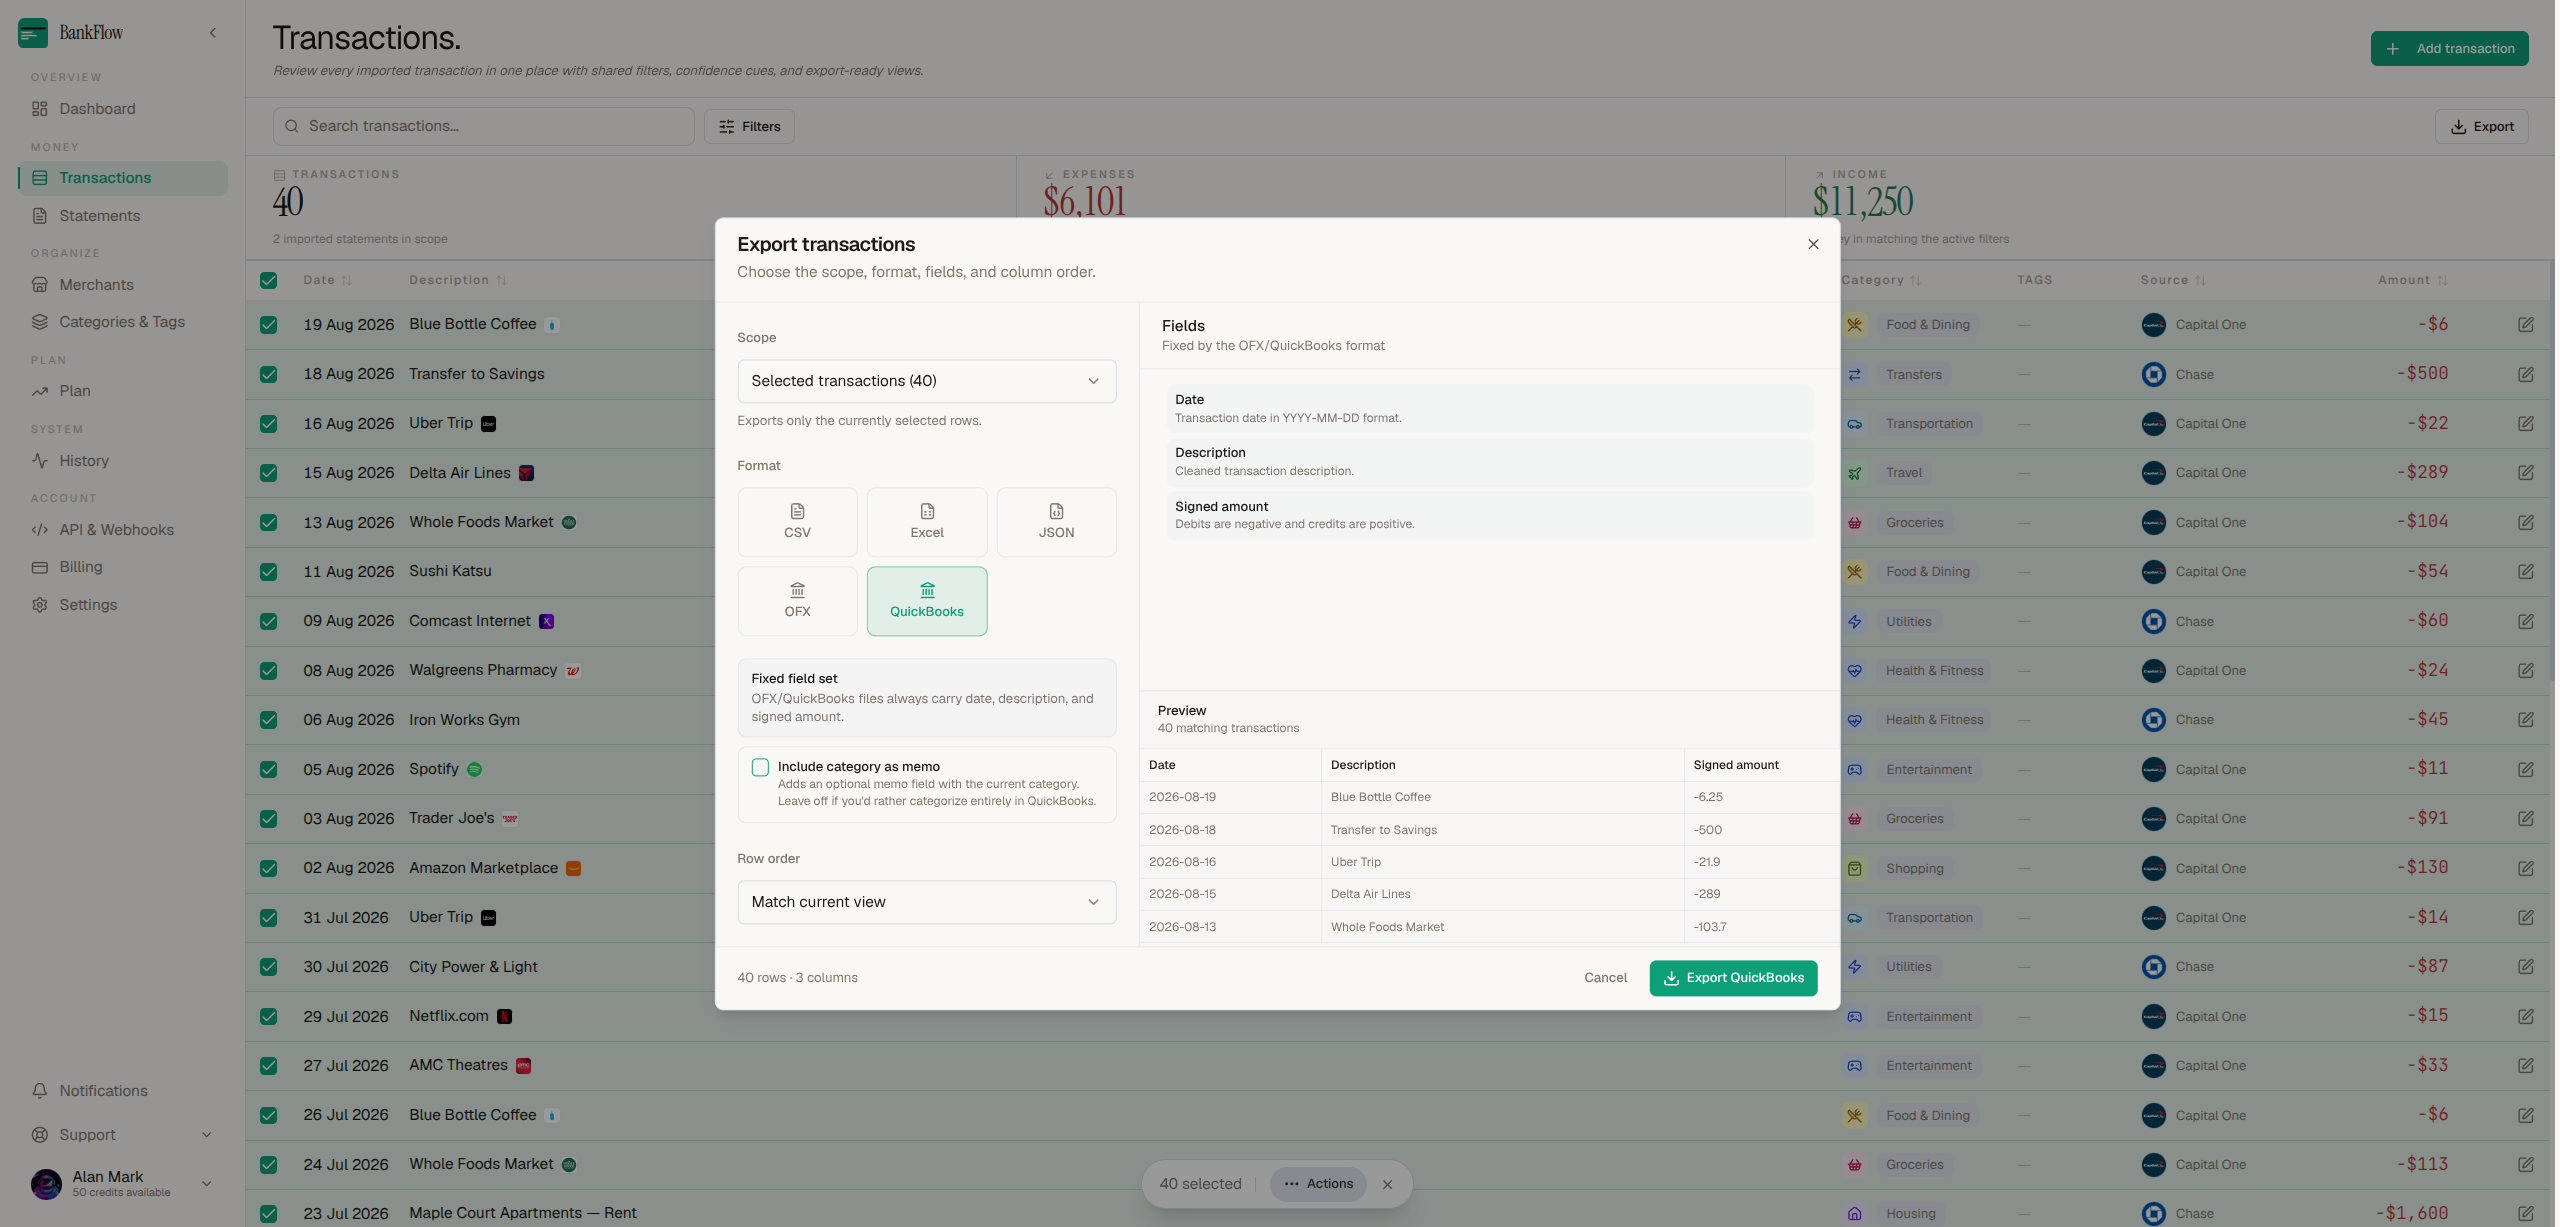Enable Include category as memo
Screen dimensions: 2560x1227
click(760, 767)
